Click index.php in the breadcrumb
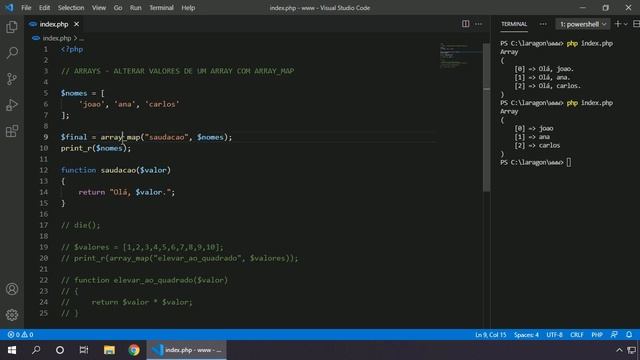This screenshot has height=360, width=640. (x=57, y=38)
